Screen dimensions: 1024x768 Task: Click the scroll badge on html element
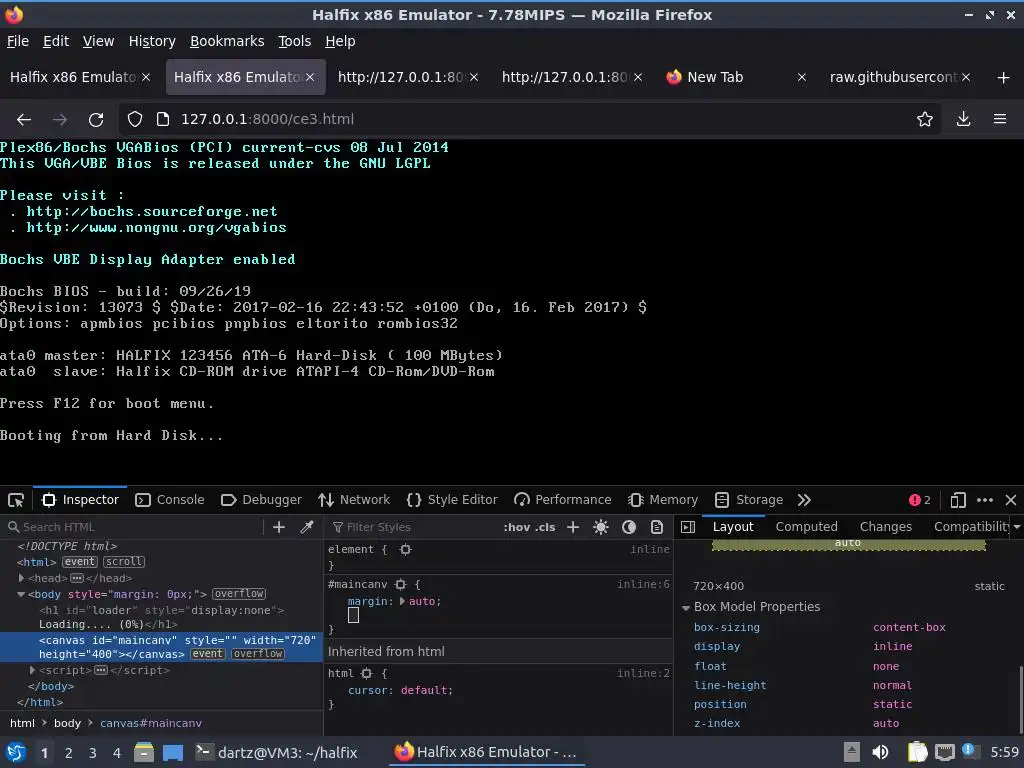click(x=124, y=562)
